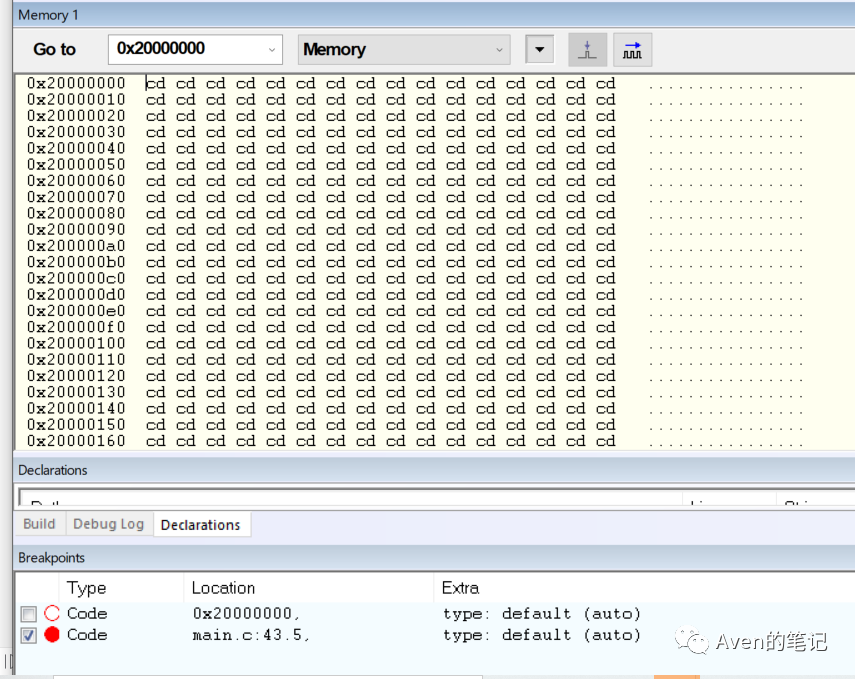
Task: Click the Go to label in memory toolbar
Action: click(54, 50)
